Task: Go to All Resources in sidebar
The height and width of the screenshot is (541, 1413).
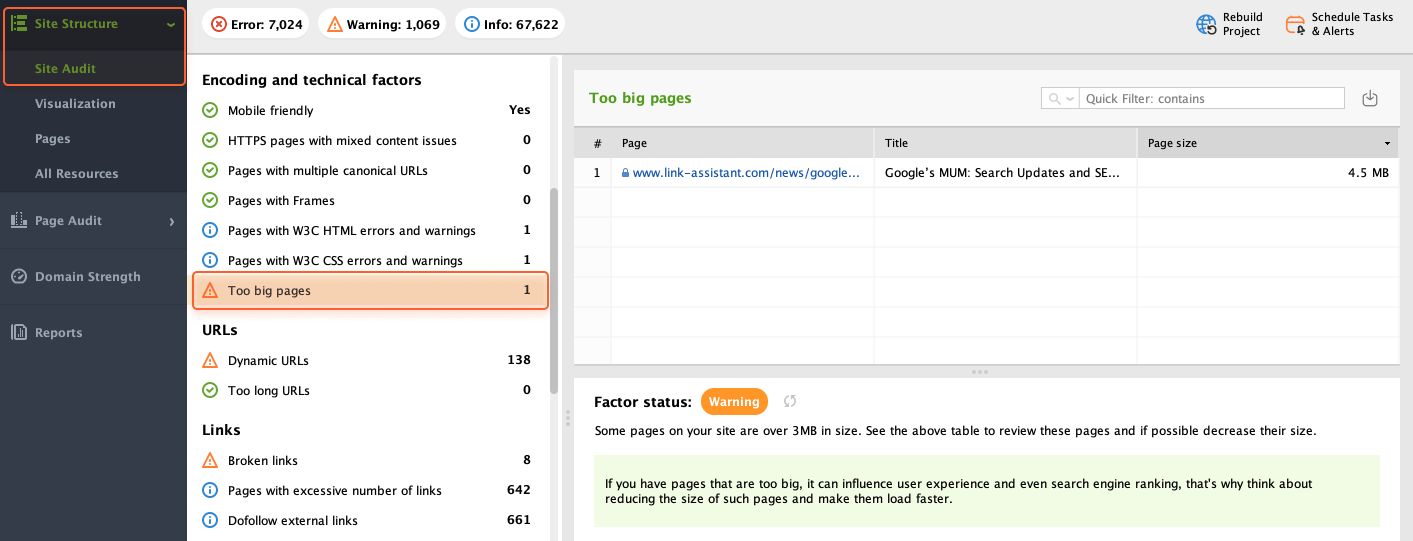Action: pos(76,173)
